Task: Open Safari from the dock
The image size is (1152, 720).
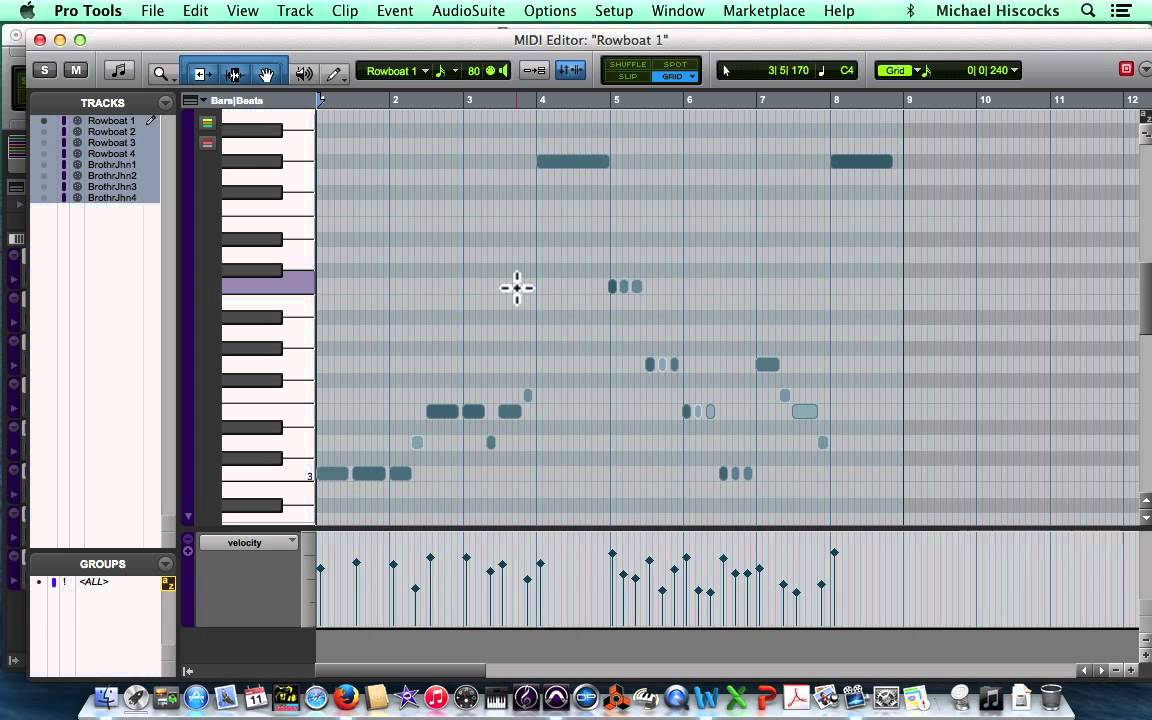Action: point(316,696)
